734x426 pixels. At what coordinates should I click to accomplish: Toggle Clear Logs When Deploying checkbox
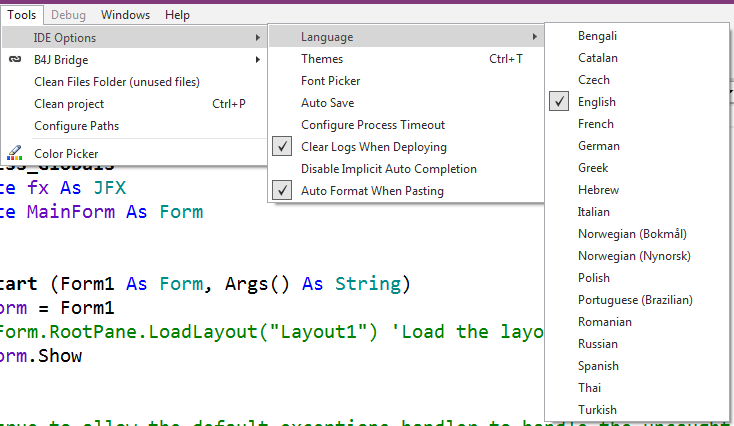282,147
